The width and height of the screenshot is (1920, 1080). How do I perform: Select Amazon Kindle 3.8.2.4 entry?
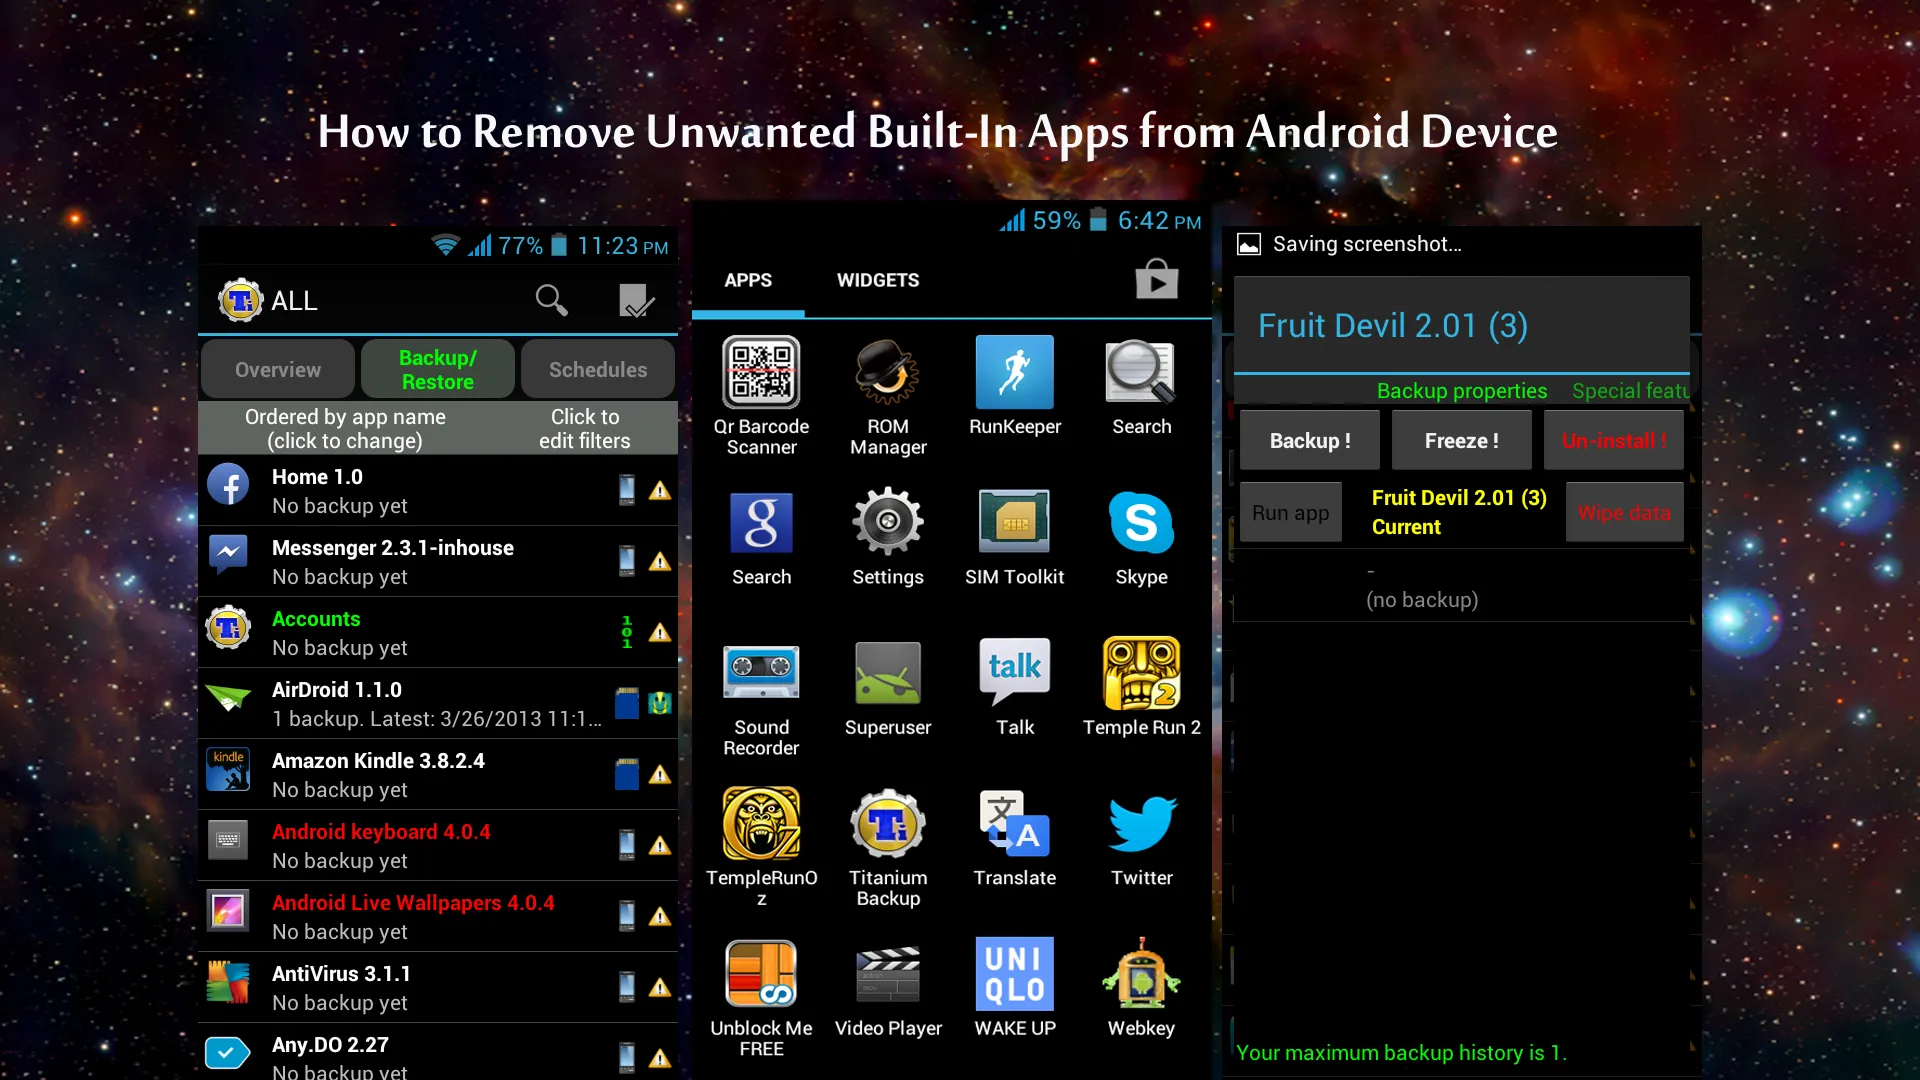click(x=438, y=774)
